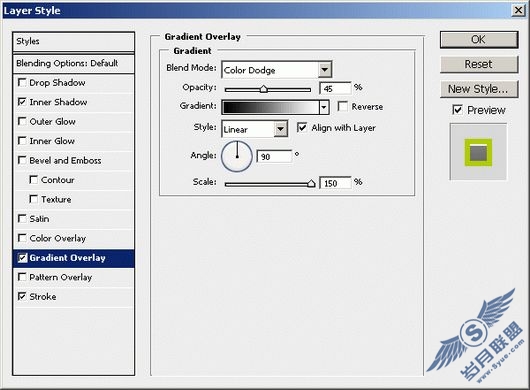Viewport: 530px width, 390px height.
Task: Select the Bevel and Emboss label
Action: (65, 161)
